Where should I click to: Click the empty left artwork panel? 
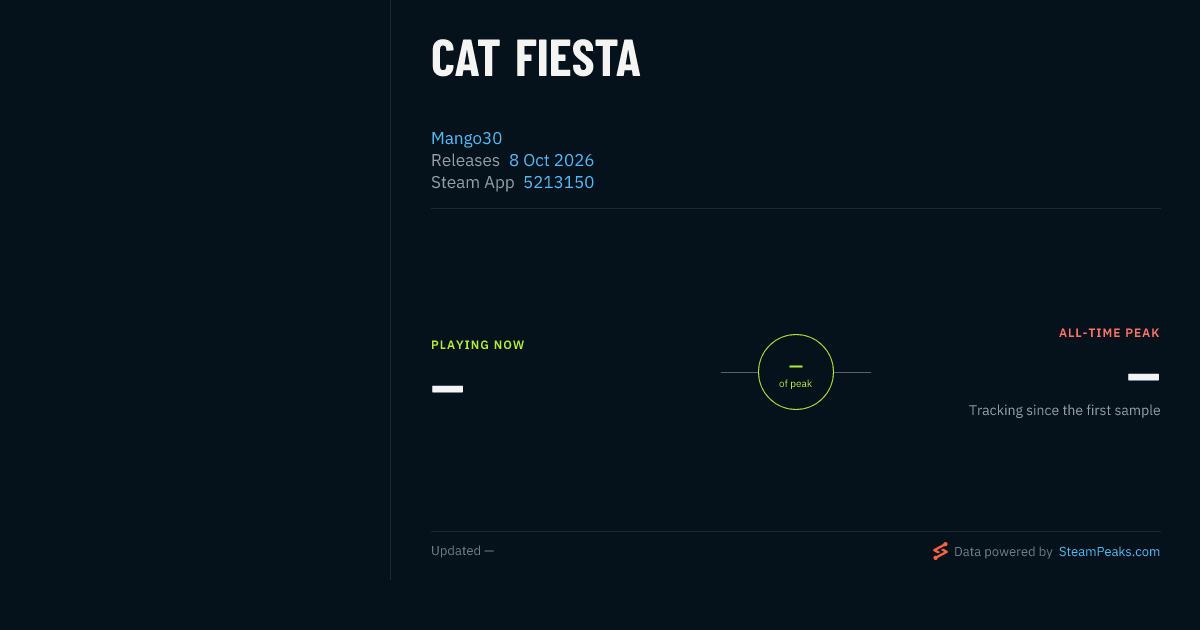point(195,290)
